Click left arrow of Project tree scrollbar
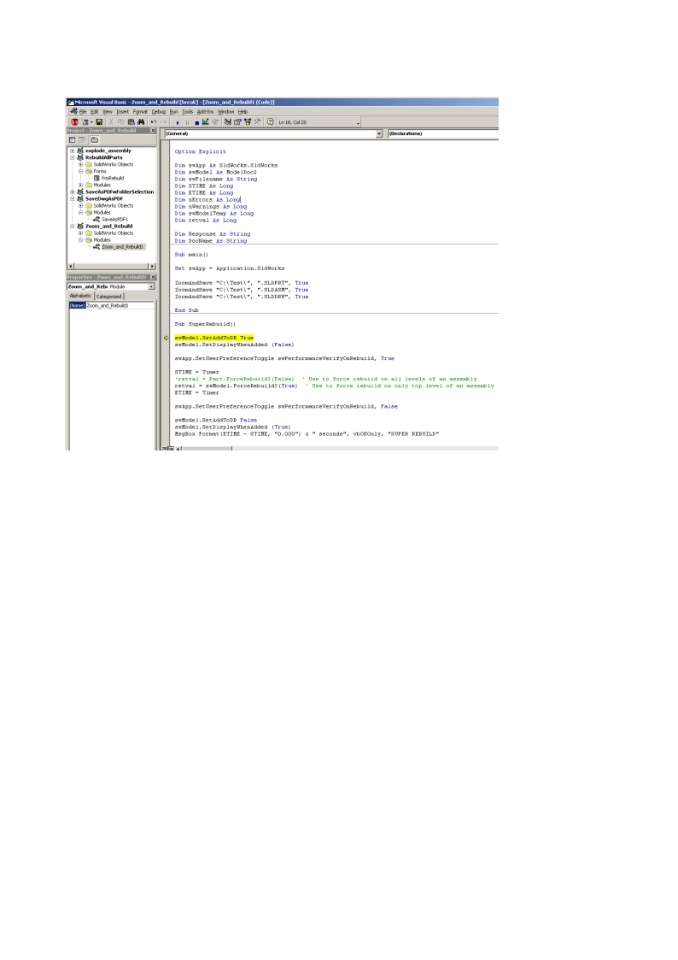Screen dimensions: 678x960 click(70, 266)
